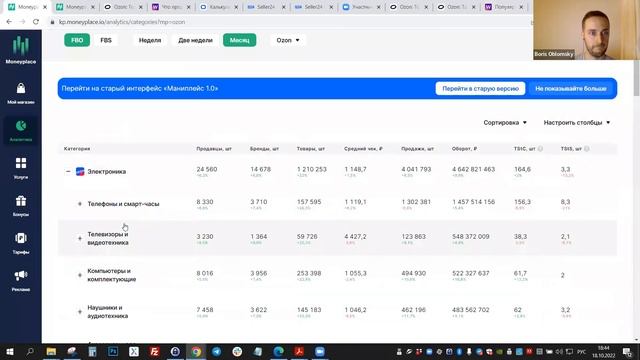Go back using the browser back arrow

point(9,22)
